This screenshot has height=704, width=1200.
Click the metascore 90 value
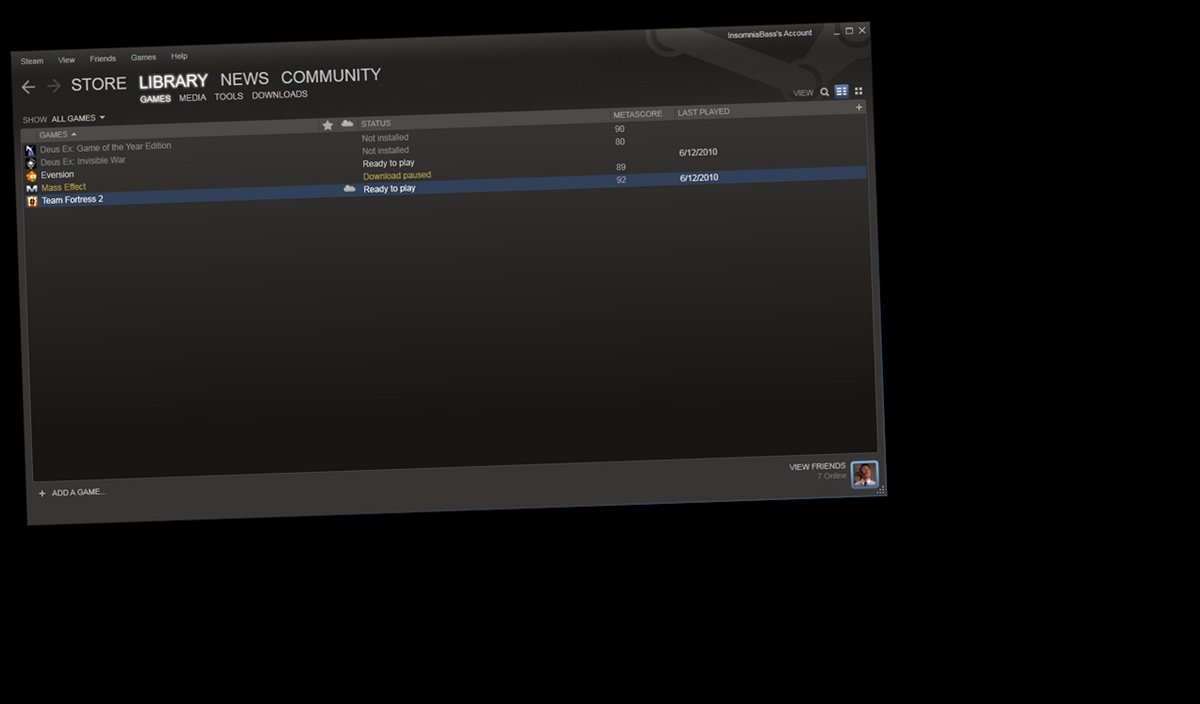(x=620, y=129)
